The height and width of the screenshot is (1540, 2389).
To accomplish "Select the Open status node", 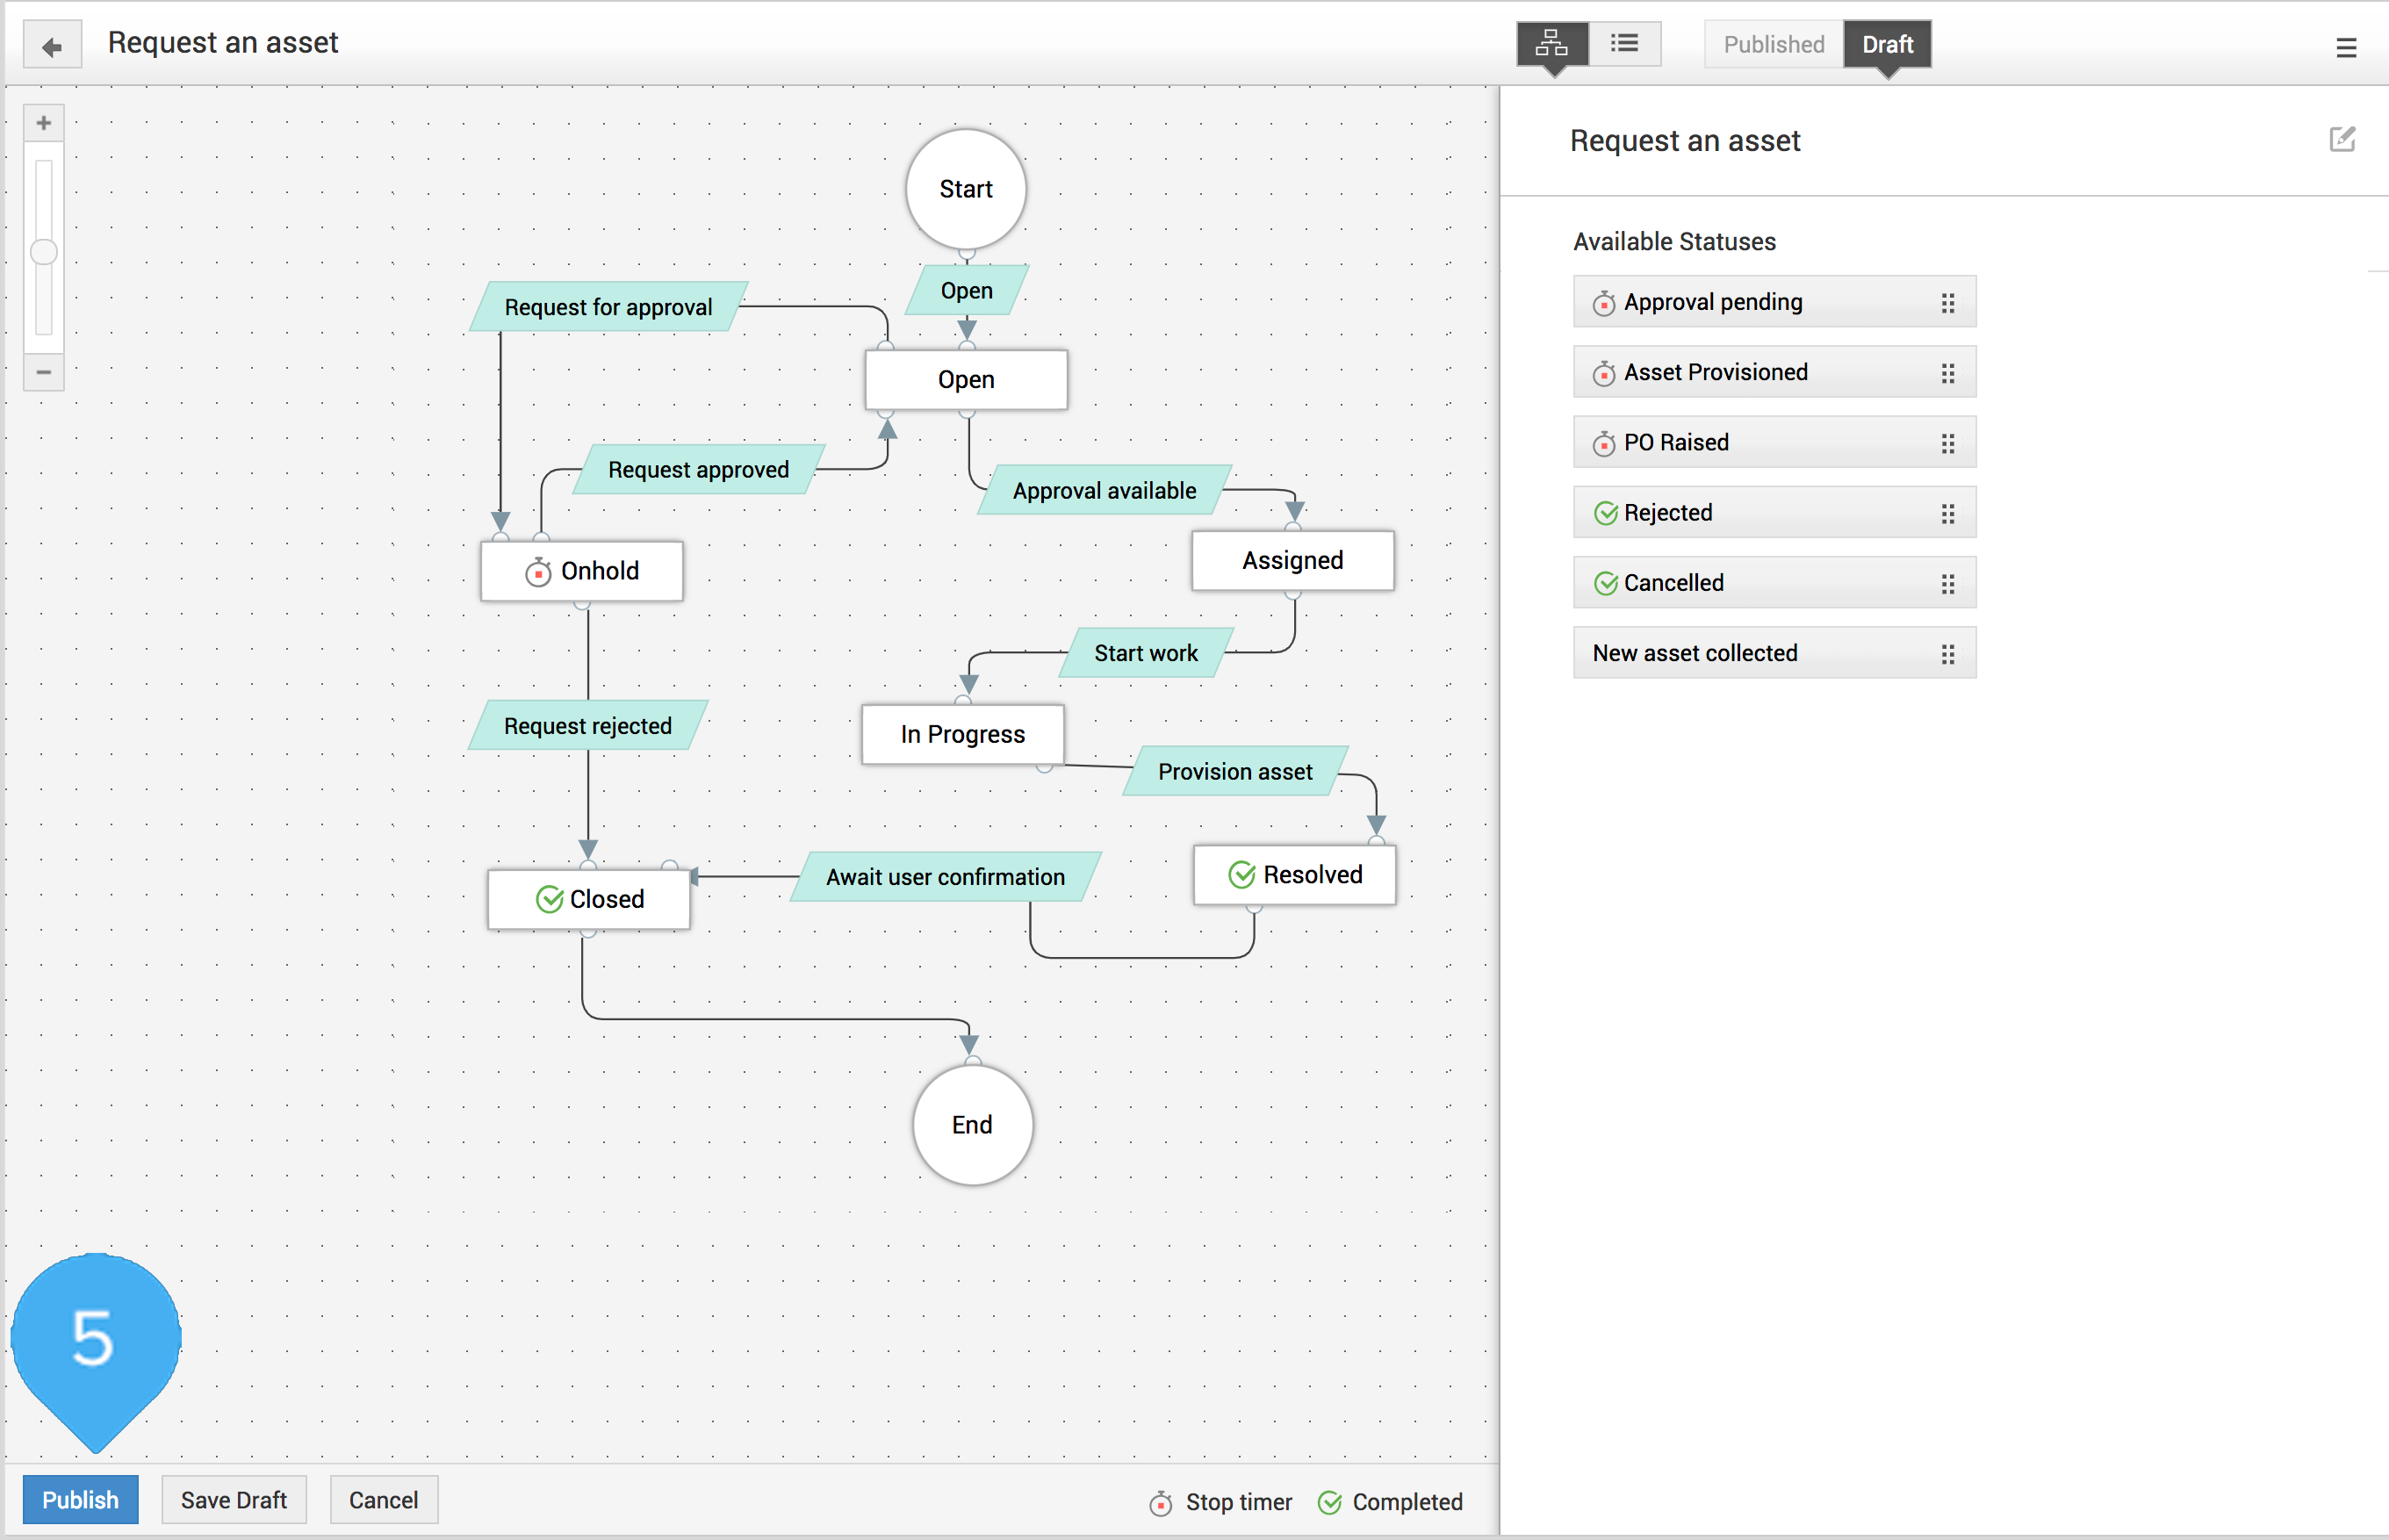I will pos(966,380).
